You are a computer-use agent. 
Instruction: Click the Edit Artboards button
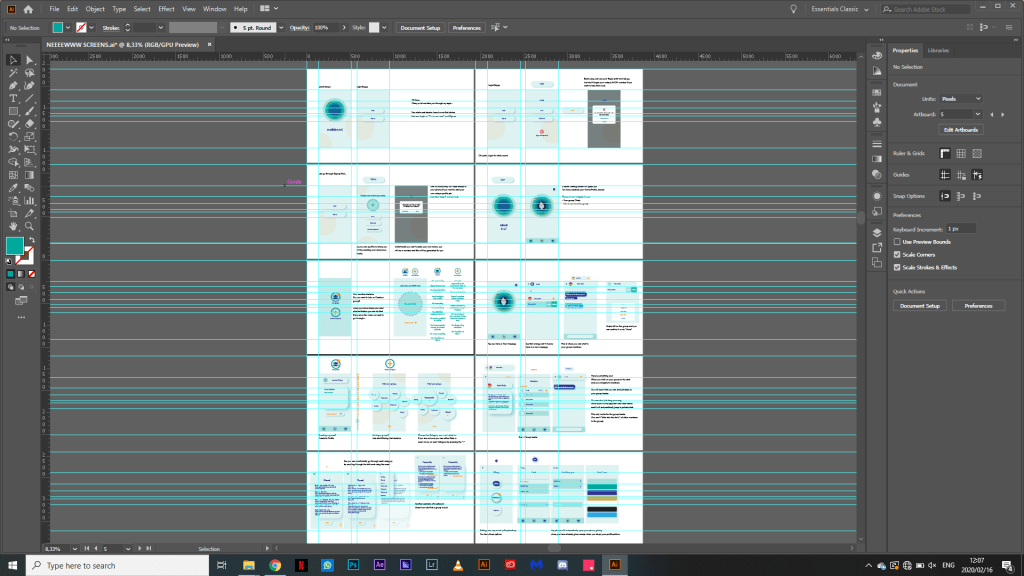[x=961, y=130]
